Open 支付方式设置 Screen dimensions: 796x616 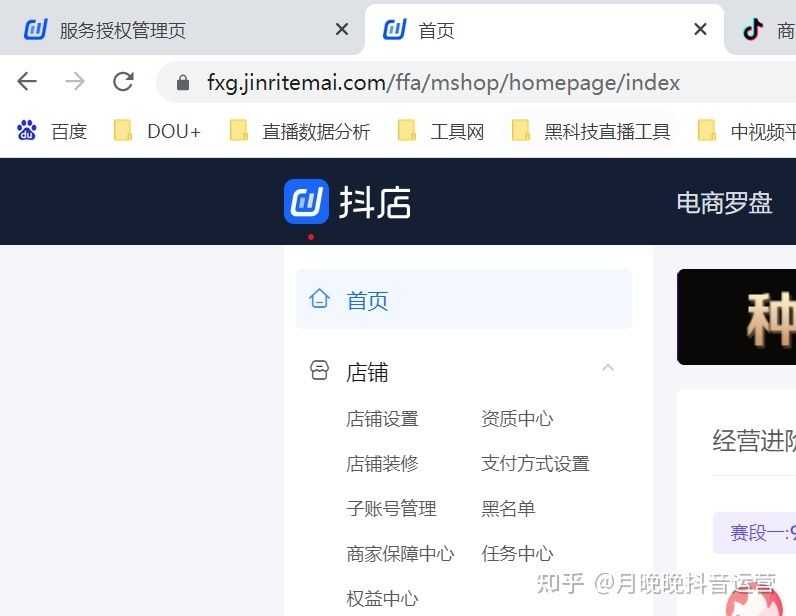[536, 464]
